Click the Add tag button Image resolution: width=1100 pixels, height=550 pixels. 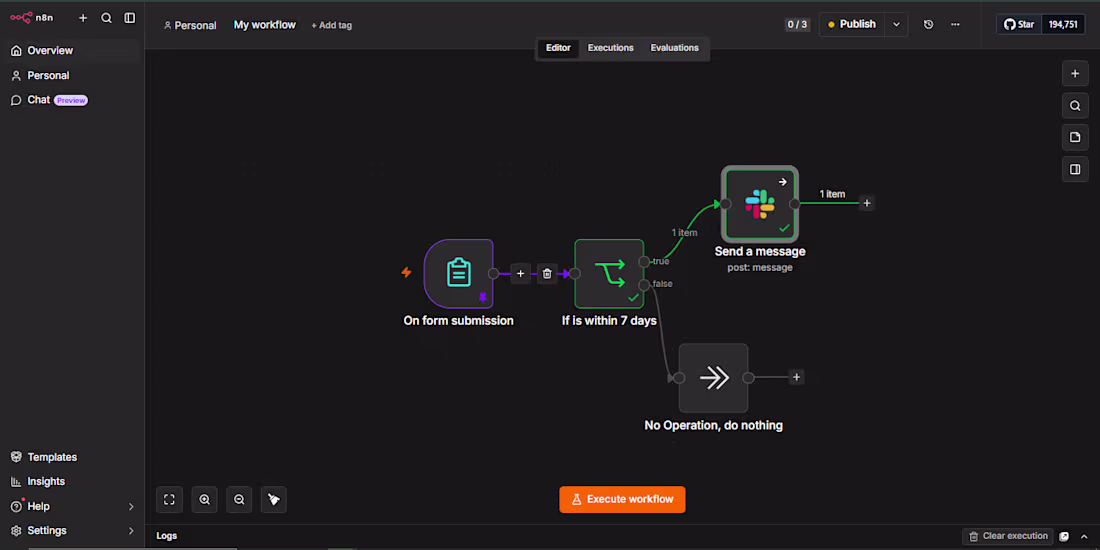tap(332, 25)
